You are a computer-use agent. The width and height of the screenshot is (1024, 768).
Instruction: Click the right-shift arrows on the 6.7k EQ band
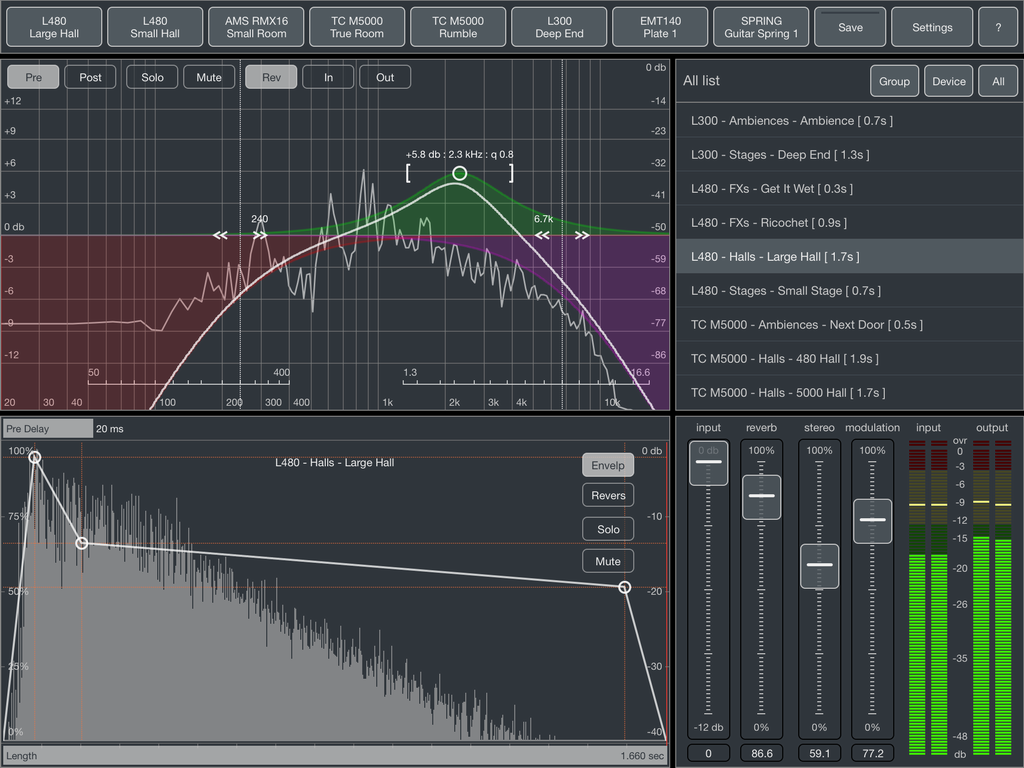(x=583, y=234)
